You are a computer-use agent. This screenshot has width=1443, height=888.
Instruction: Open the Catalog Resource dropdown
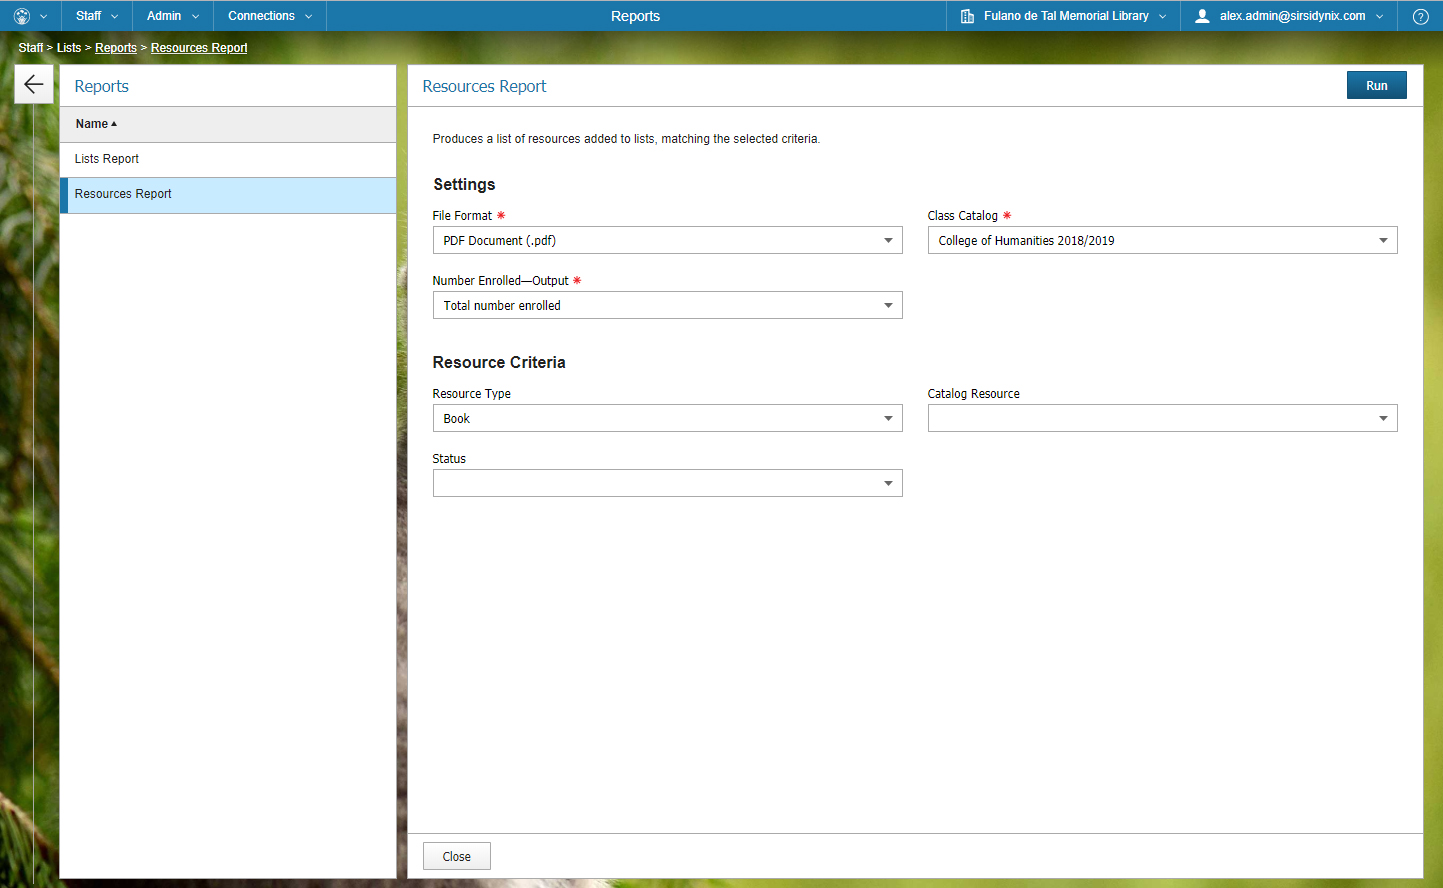[x=1162, y=418]
